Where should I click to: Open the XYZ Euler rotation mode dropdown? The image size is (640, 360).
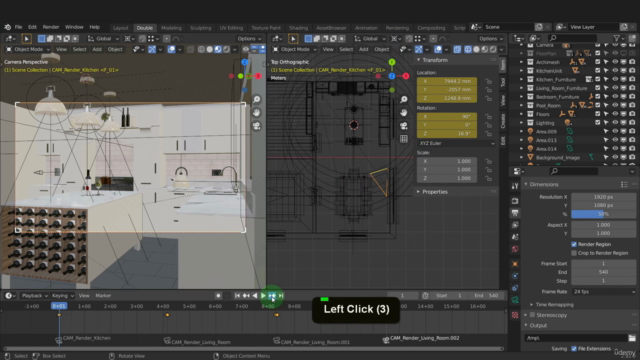point(456,143)
